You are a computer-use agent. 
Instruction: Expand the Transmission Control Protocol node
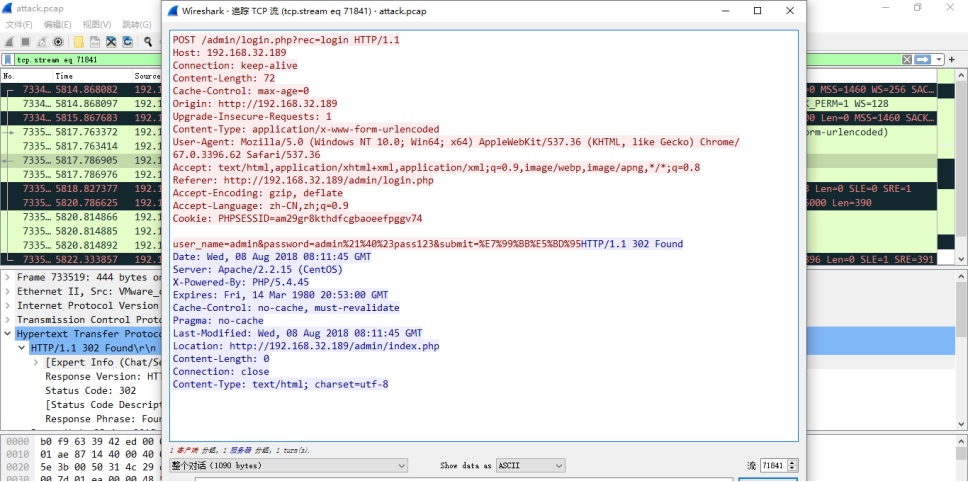(7, 320)
